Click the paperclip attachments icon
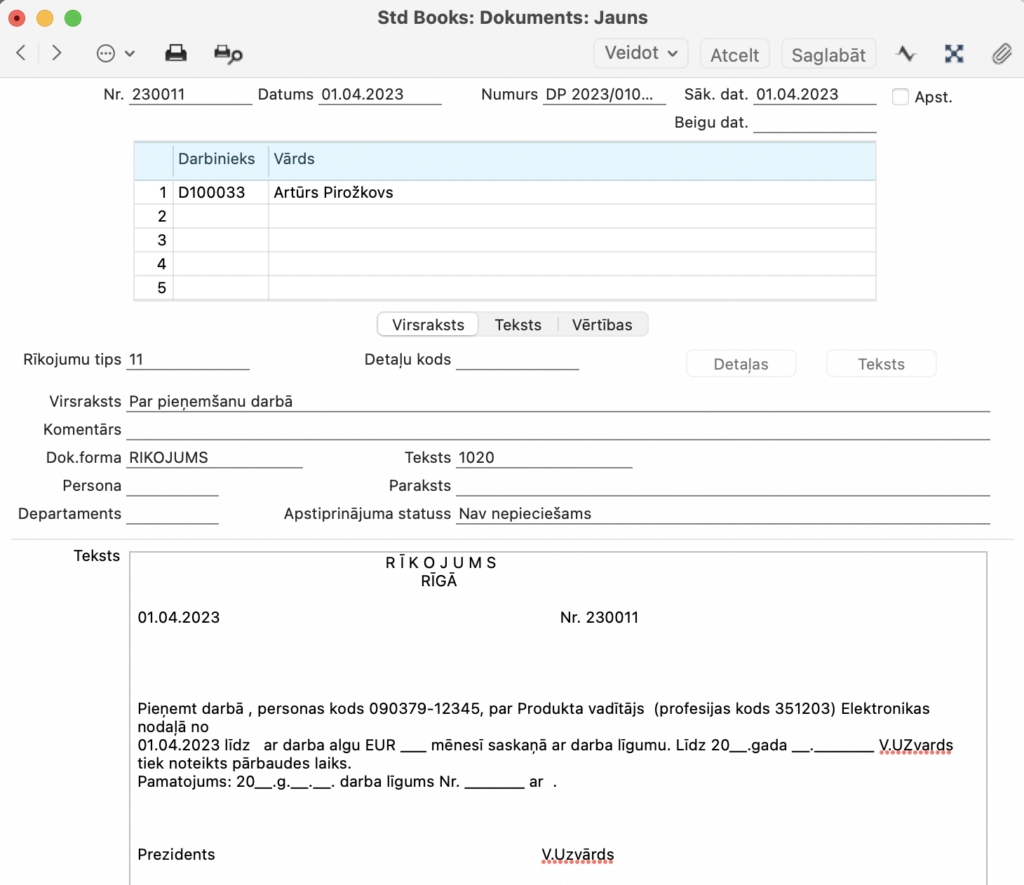1024x885 pixels. [x=1001, y=54]
